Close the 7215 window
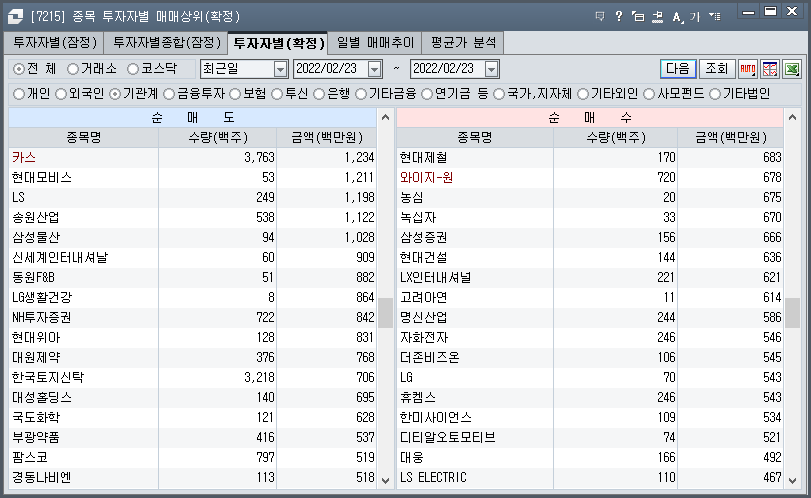This screenshot has height=498, width=811. (x=792, y=11)
